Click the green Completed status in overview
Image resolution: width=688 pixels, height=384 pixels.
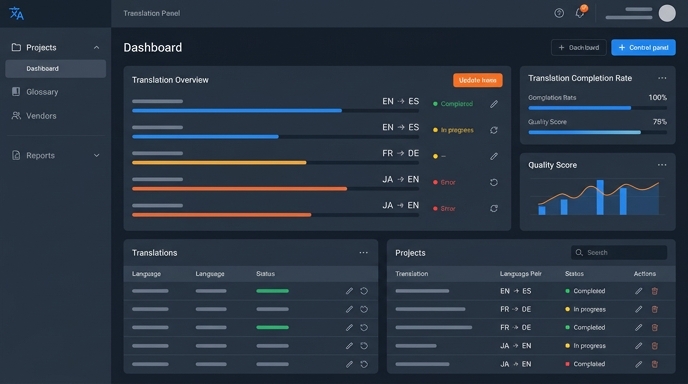pos(453,104)
